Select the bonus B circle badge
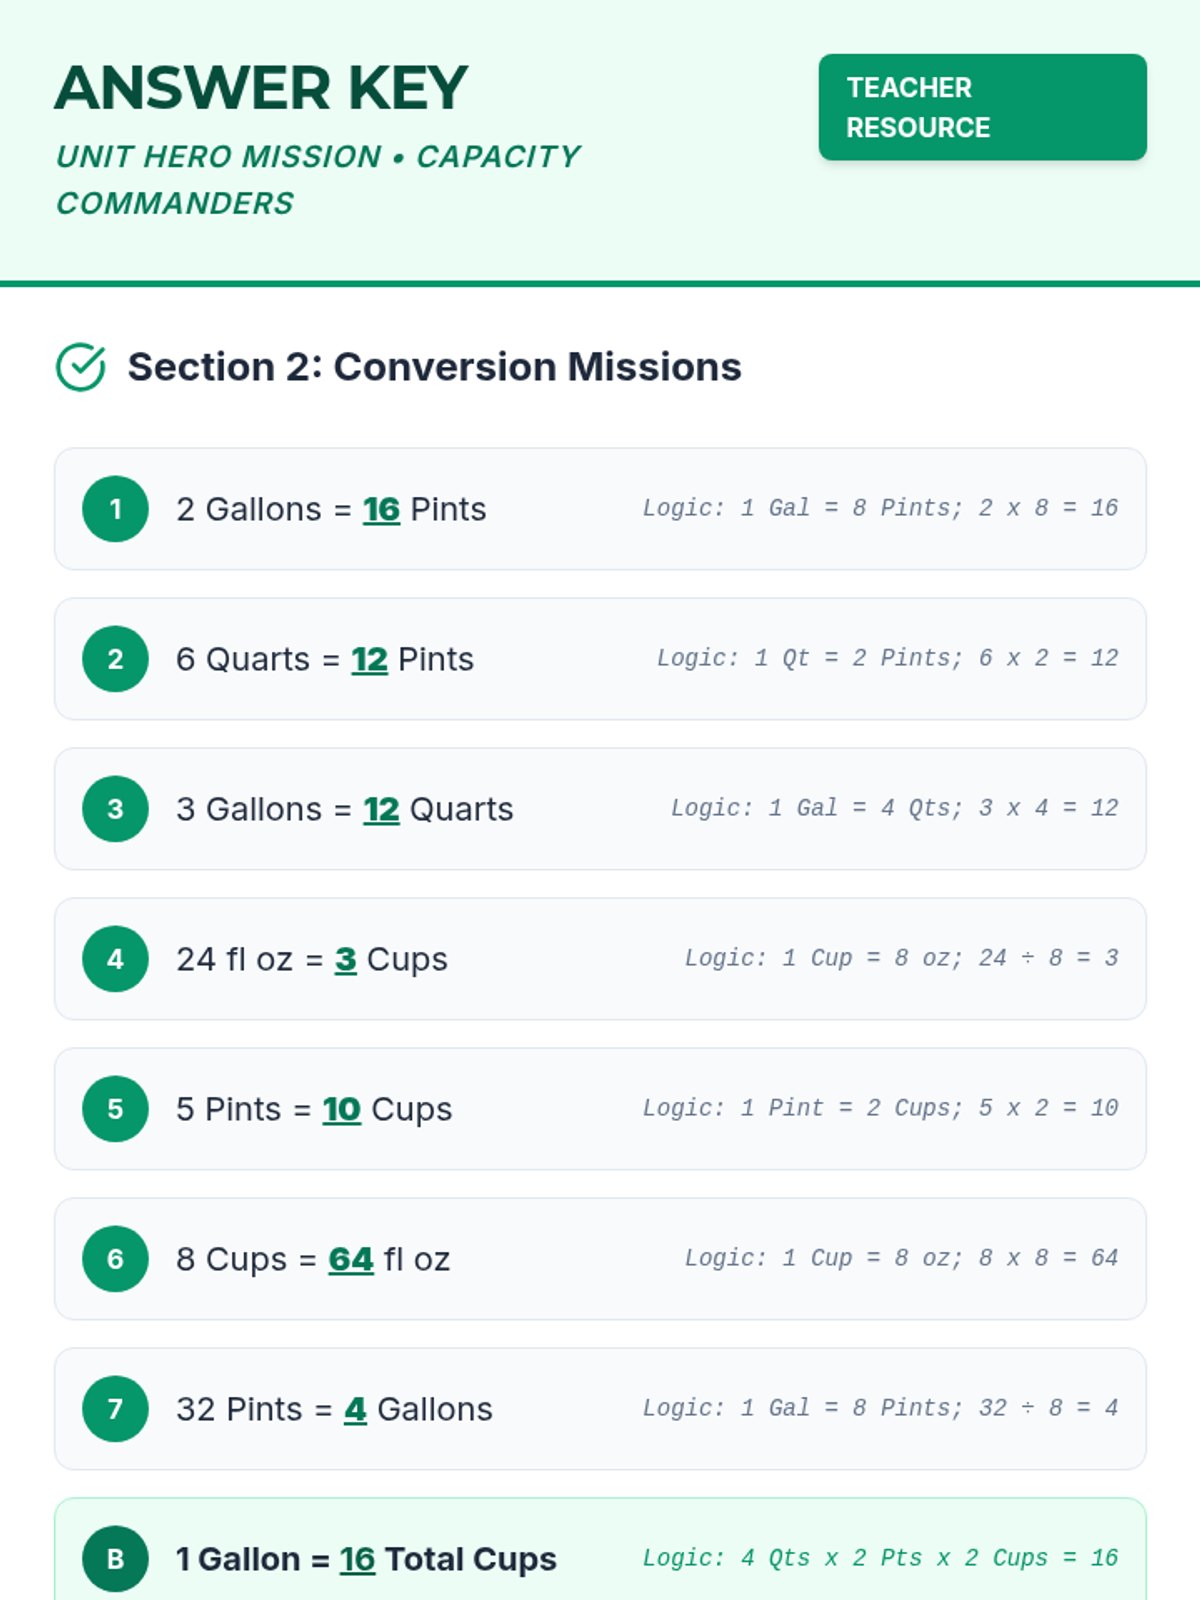 pos(115,1559)
